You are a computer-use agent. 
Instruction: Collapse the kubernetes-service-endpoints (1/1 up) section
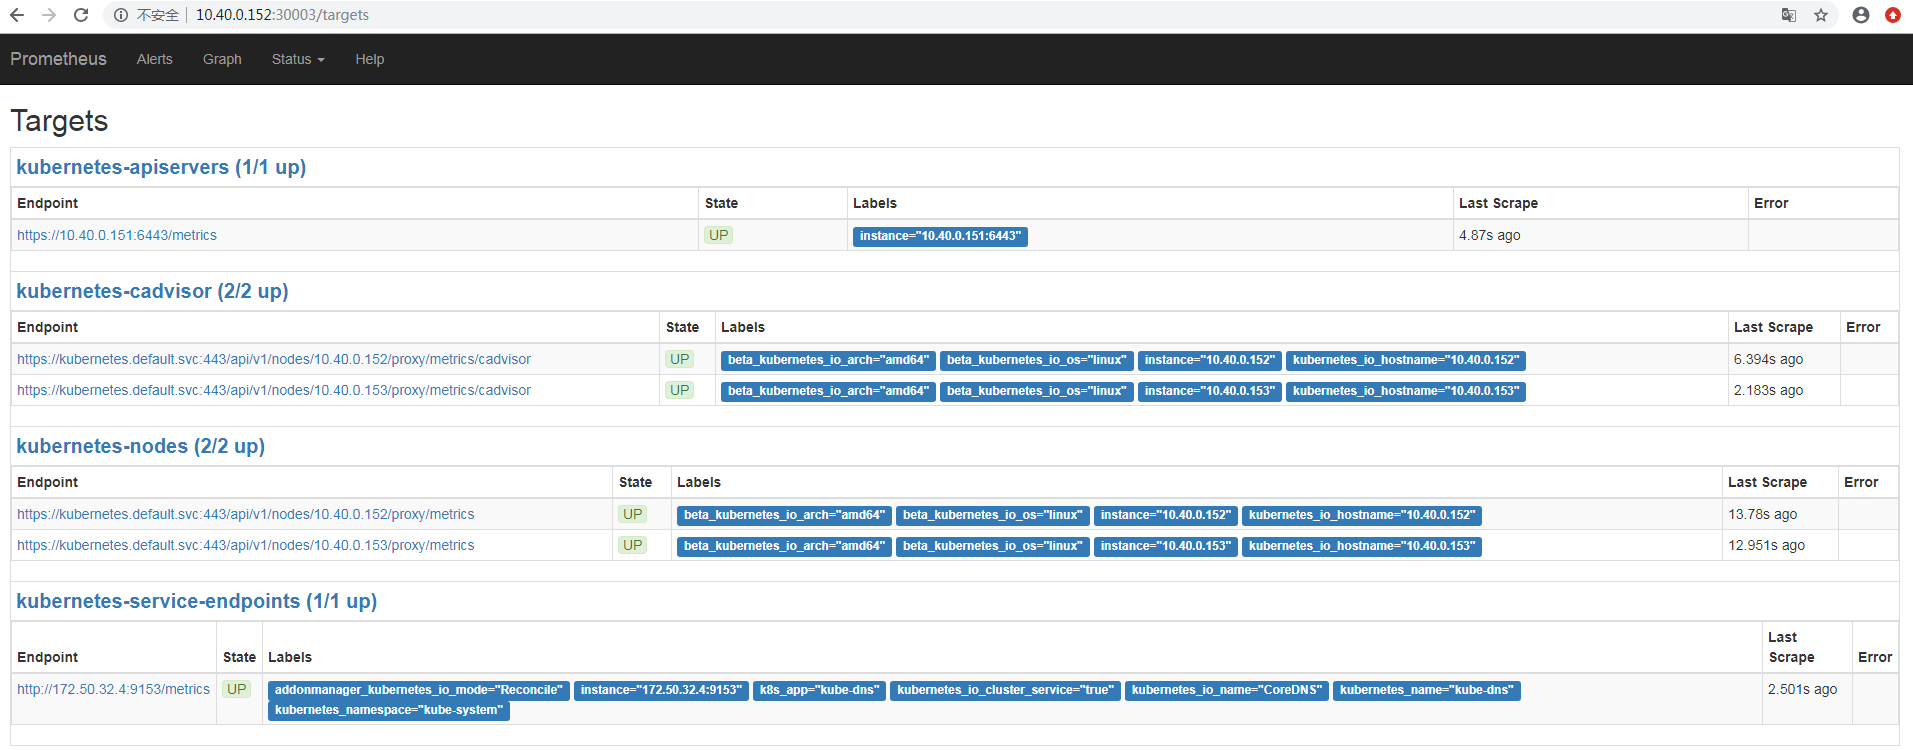[197, 601]
